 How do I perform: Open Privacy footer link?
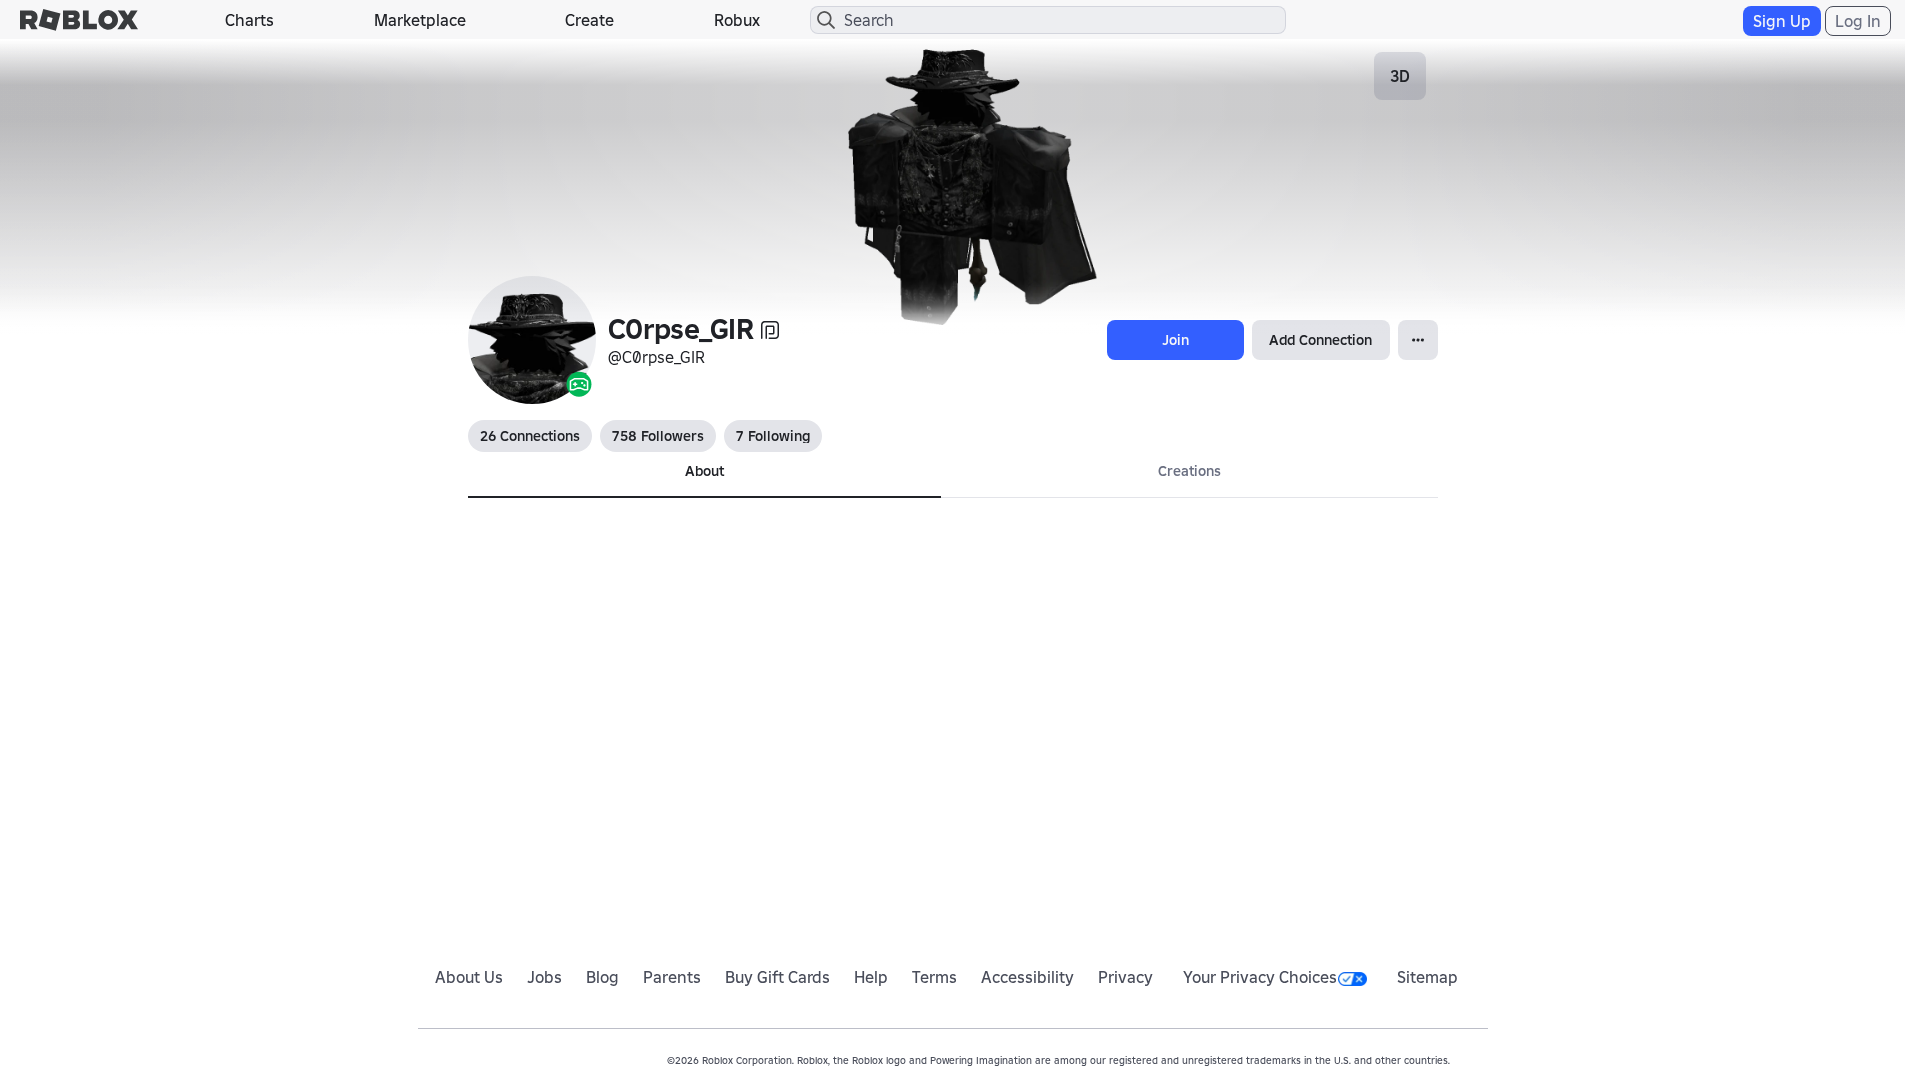click(x=1125, y=978)
